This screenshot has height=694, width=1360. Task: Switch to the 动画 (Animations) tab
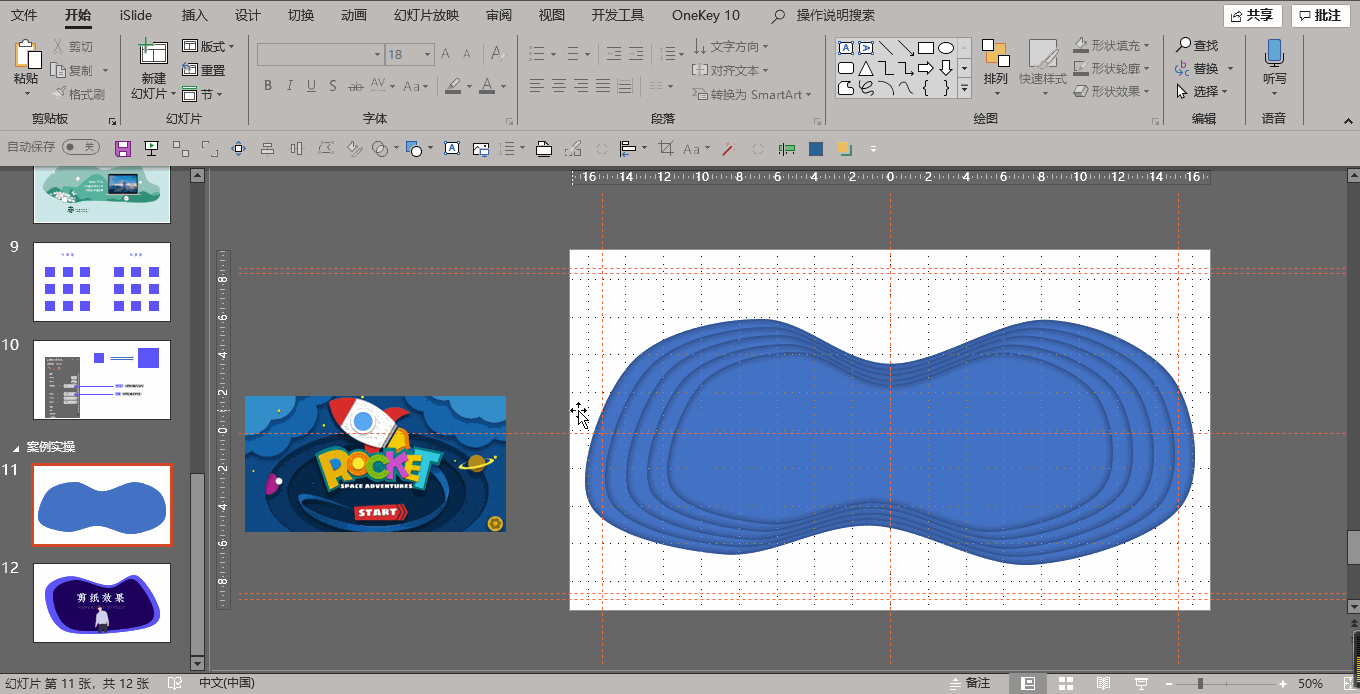point(353,15)
